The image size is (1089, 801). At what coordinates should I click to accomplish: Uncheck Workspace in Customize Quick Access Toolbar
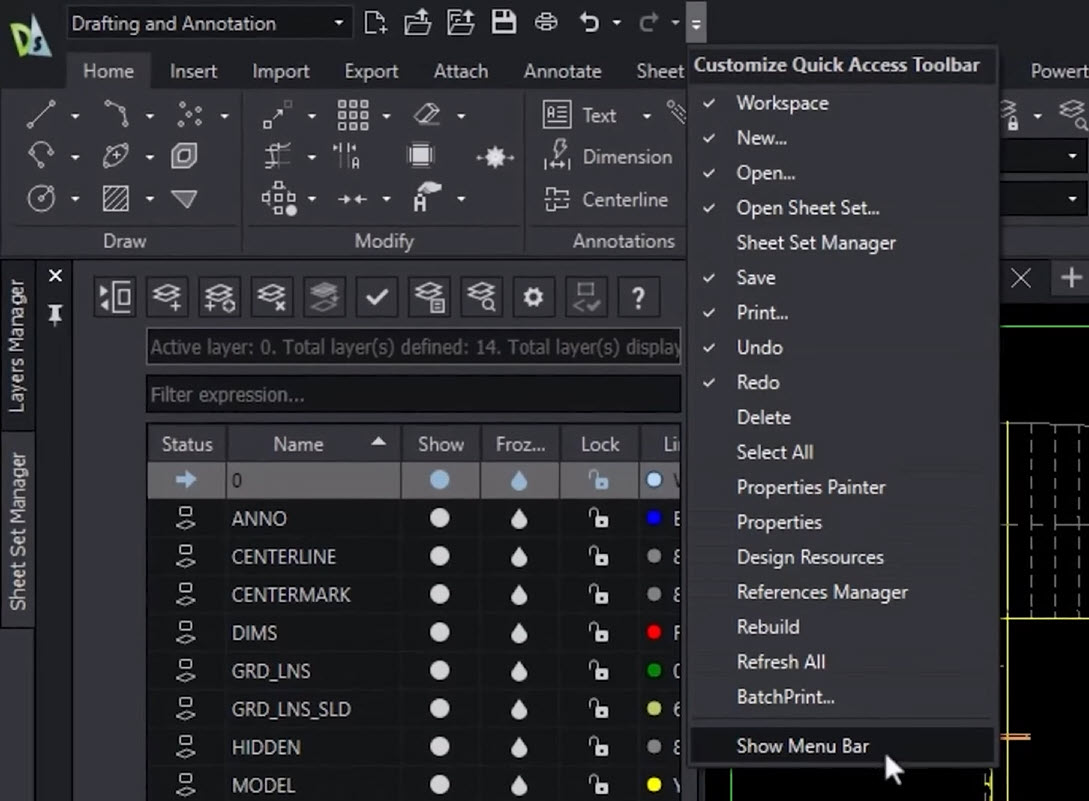tap(782, 103)
